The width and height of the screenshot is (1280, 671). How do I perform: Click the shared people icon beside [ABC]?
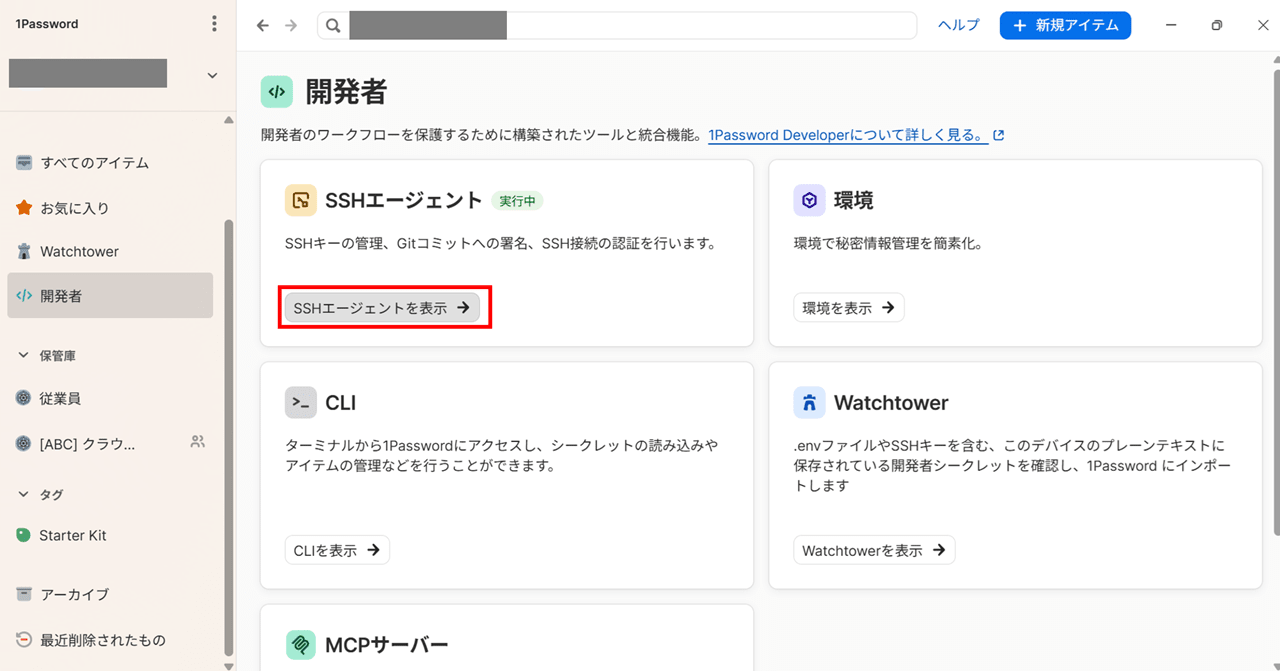(x=197, y=442)
